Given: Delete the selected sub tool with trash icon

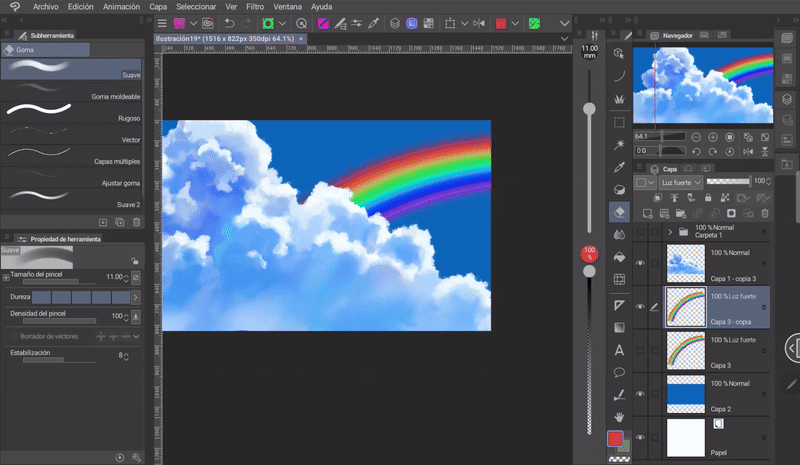Looking at the screenshot, I should pos(134,221).
